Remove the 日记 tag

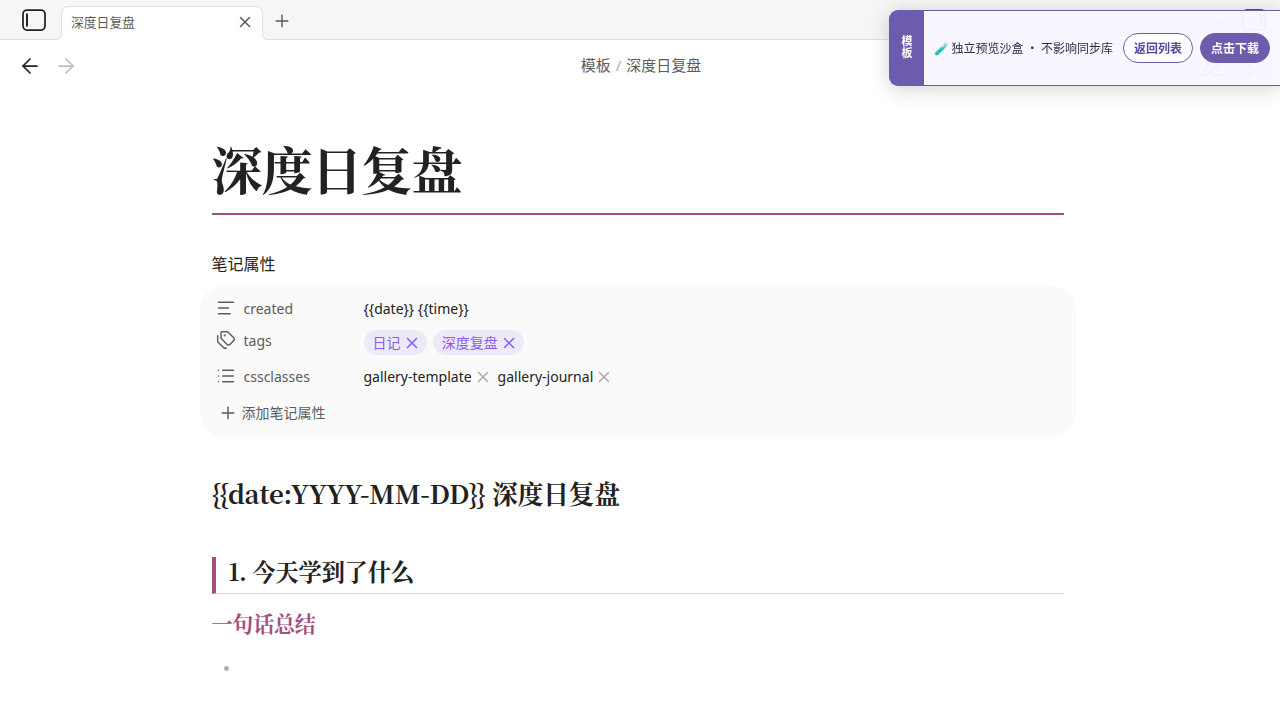pos(412,343)
